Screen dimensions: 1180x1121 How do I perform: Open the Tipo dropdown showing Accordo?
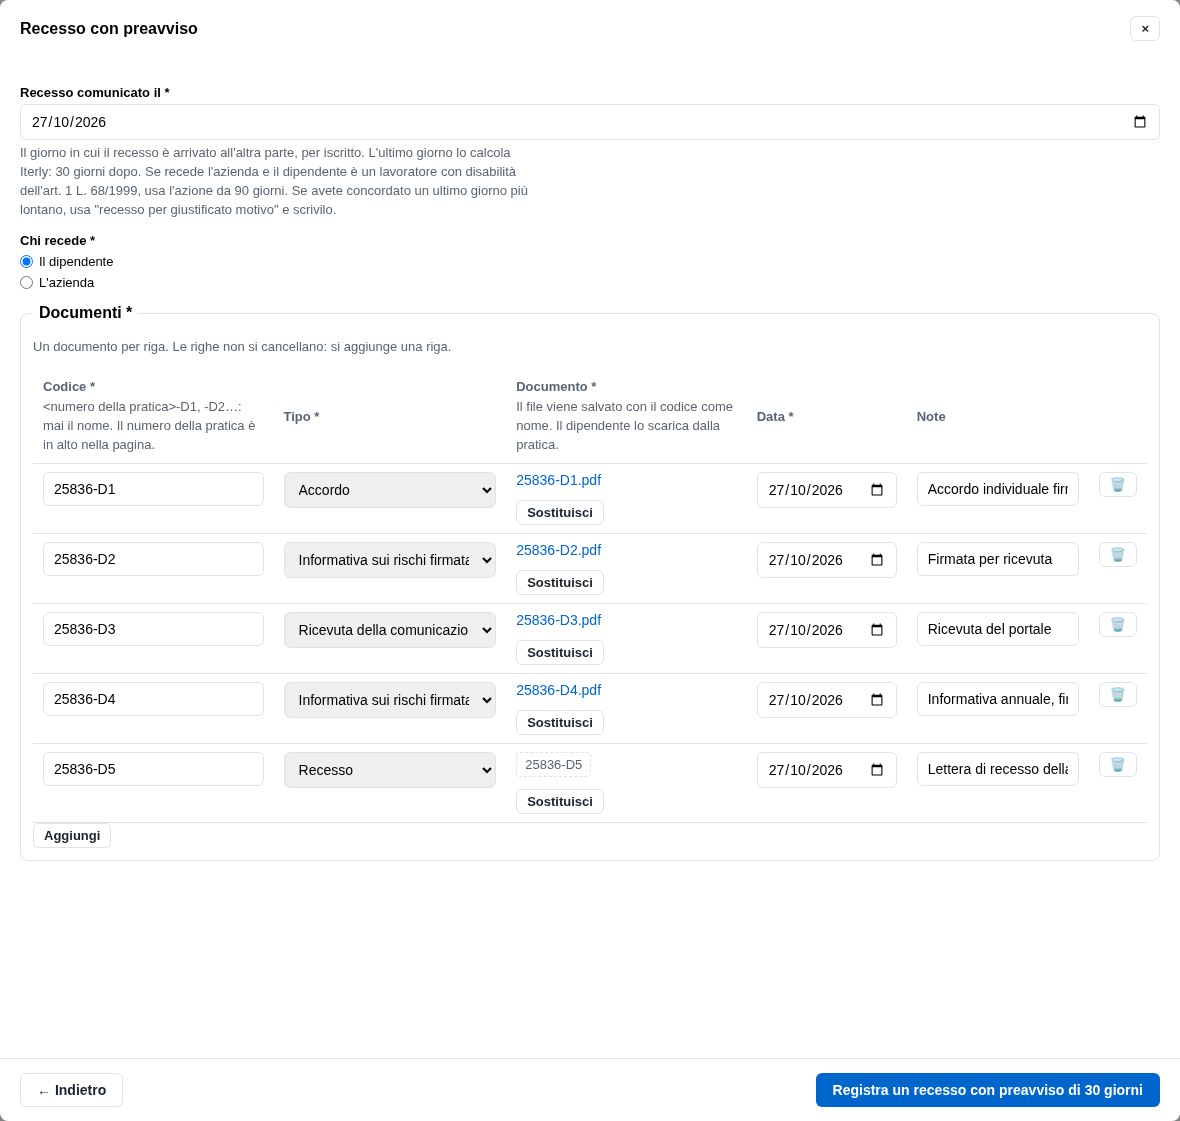(390, 490)
